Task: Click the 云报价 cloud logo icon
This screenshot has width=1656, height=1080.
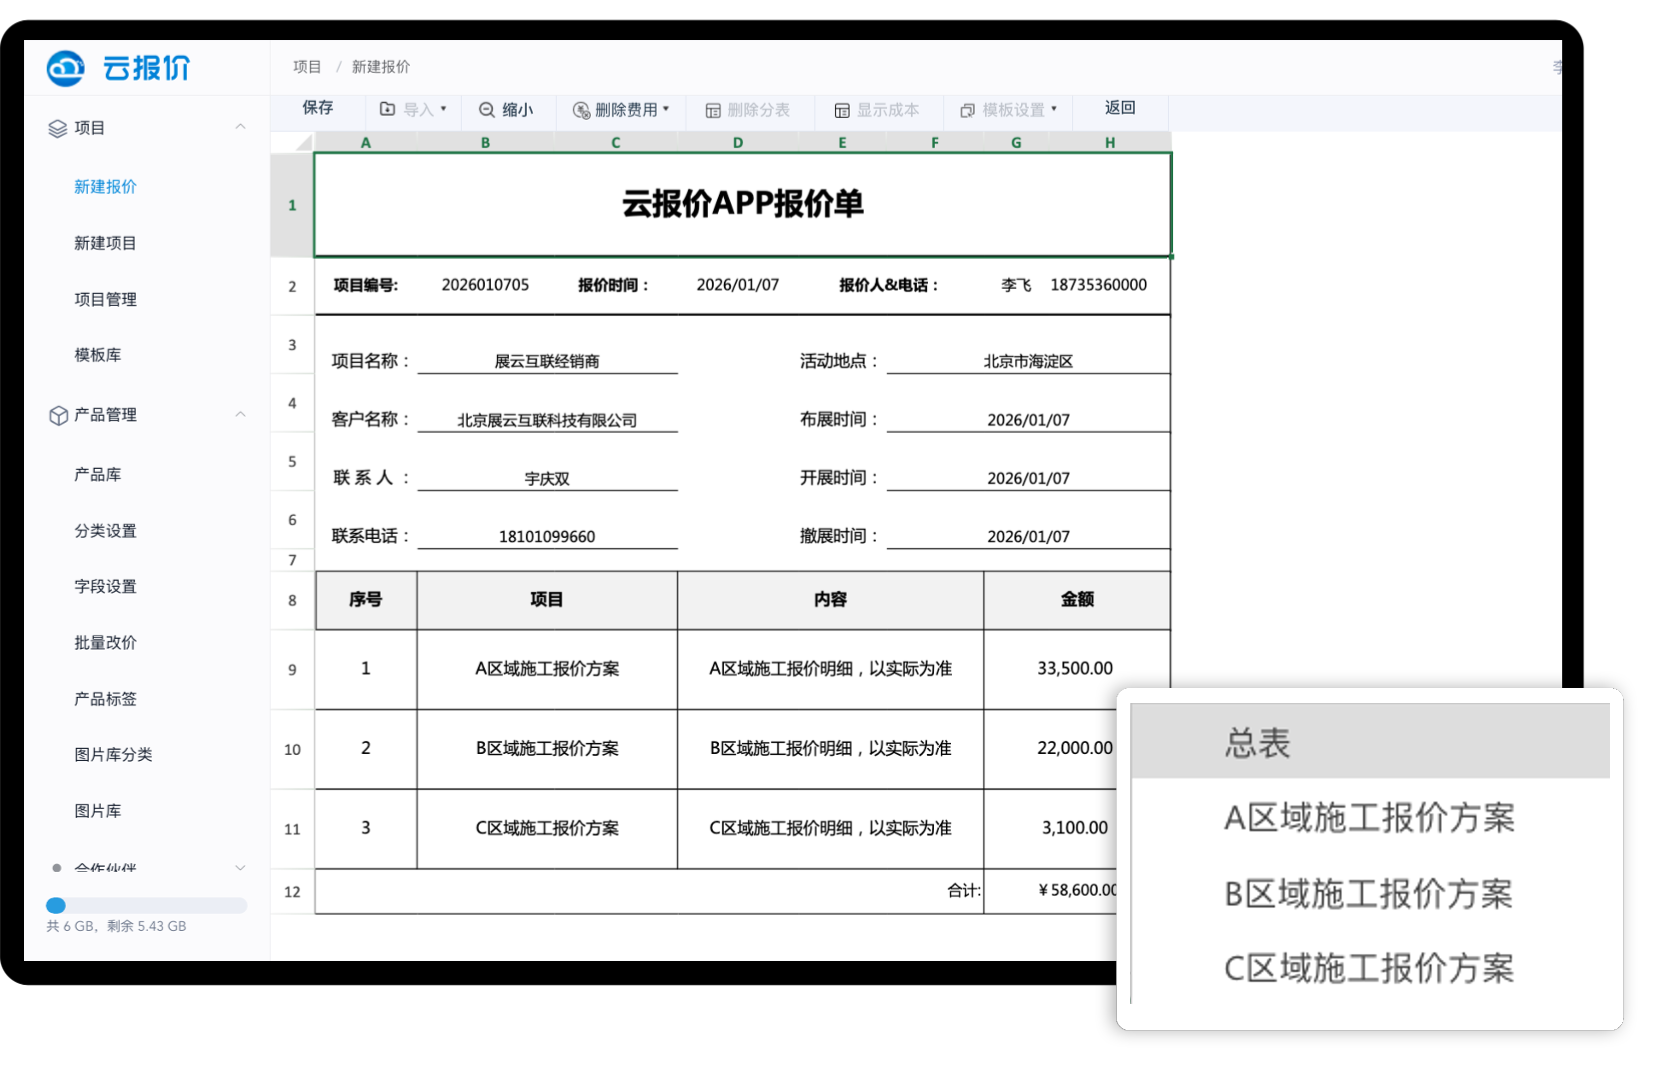Action: (66, 68)
